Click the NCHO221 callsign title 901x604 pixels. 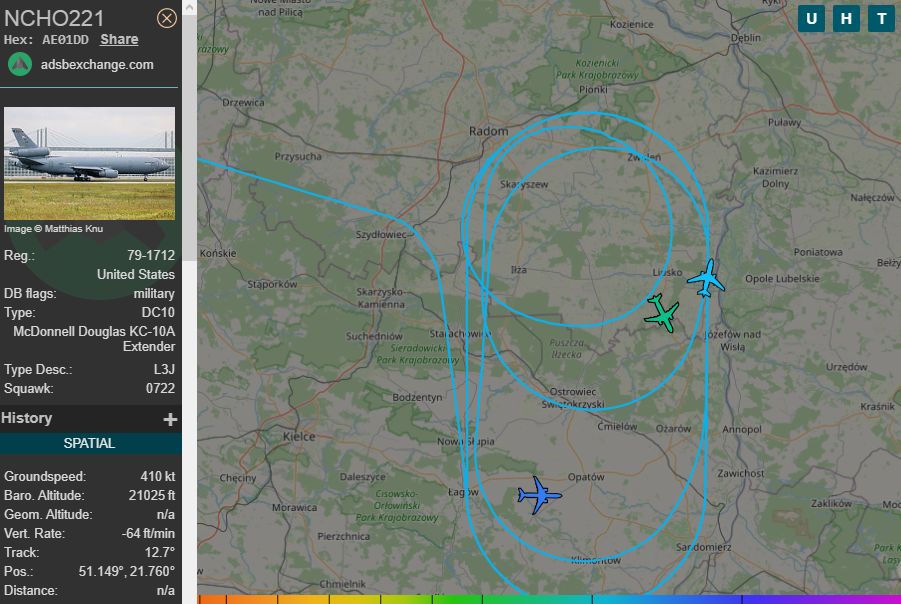(x=54, y=18)
